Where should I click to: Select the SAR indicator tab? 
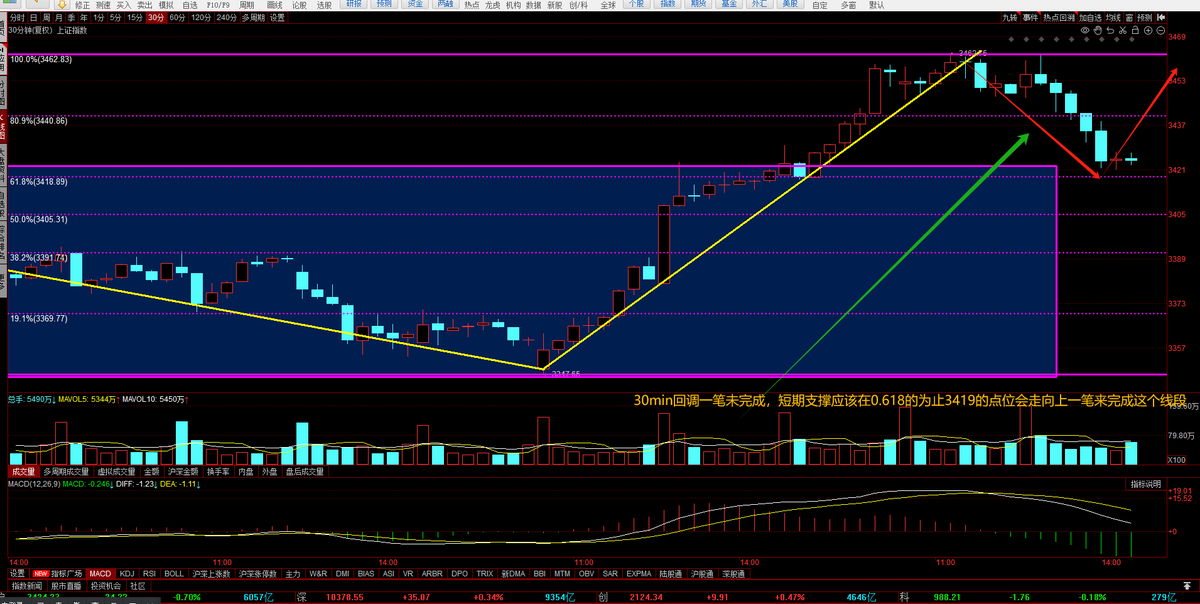click(611, 574)
